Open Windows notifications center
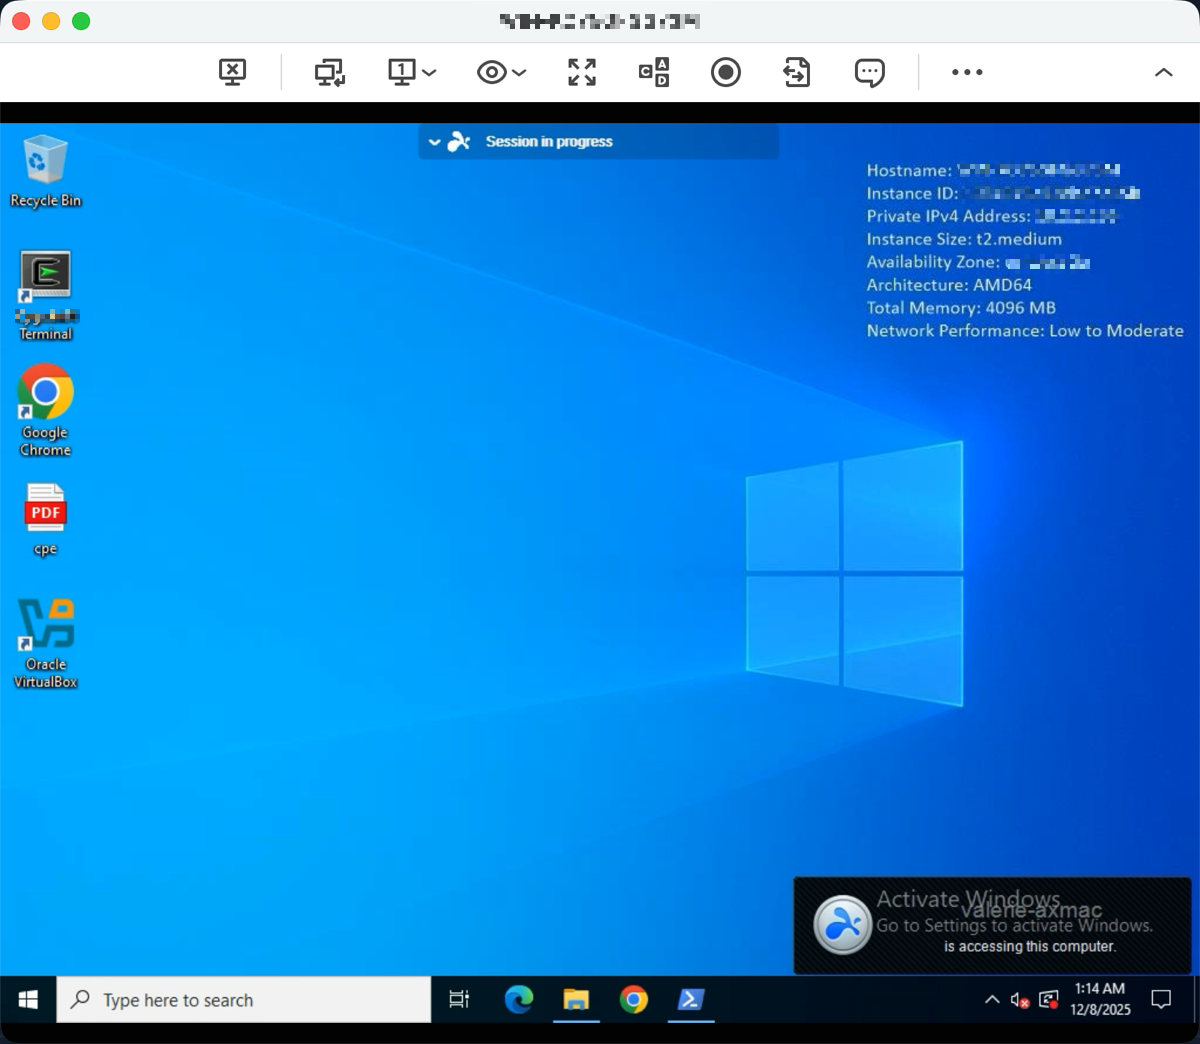The width and height of the screenshot is (1200, 1044). pyautogui.click(x=1160, y=999)
